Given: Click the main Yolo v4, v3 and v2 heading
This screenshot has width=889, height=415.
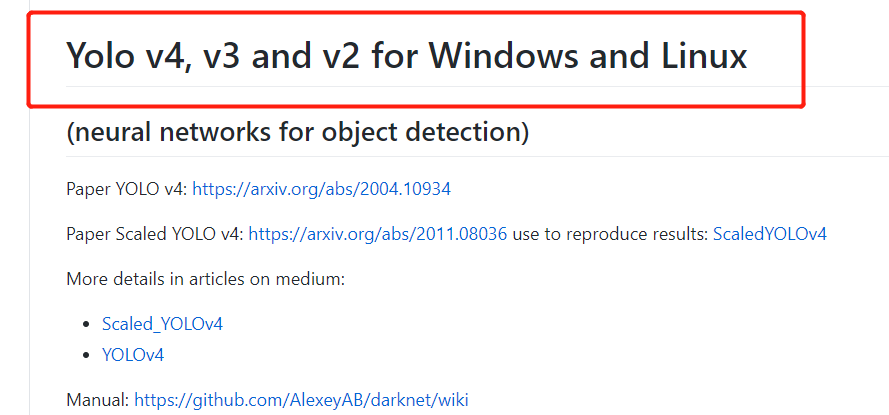Looking at the screenshot, I should pyautogui.click(x=406, y=56).
